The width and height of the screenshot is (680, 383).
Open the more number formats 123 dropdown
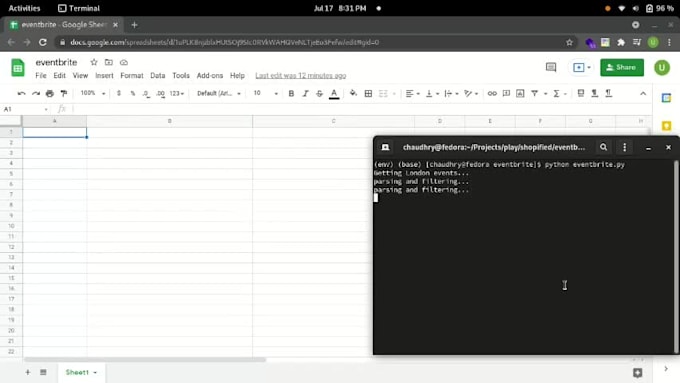pos(177,93)
